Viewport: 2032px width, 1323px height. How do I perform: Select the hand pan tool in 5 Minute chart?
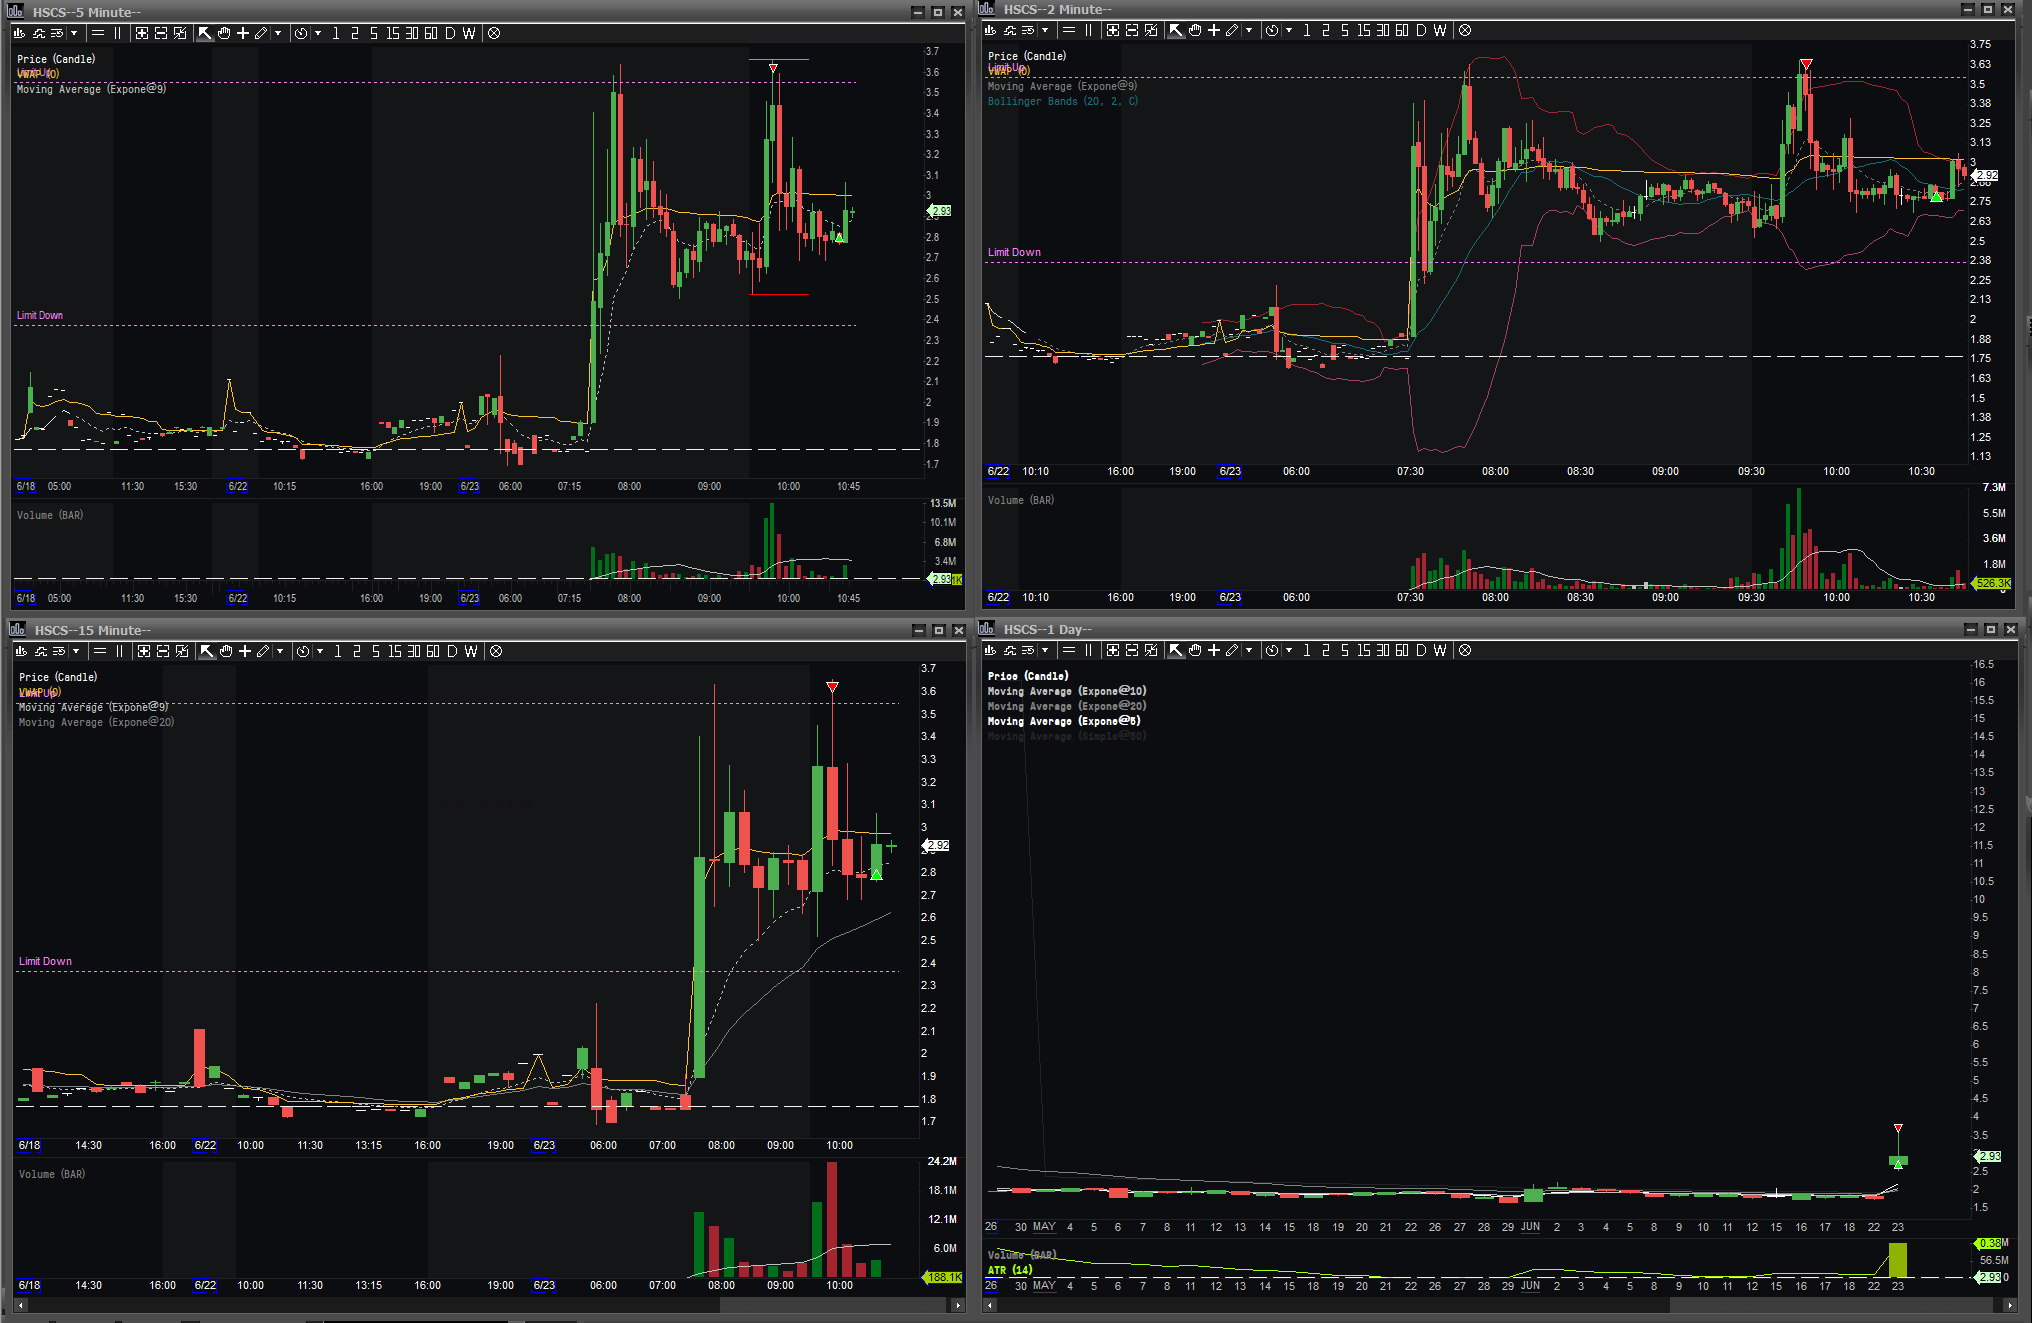point(224,33)
